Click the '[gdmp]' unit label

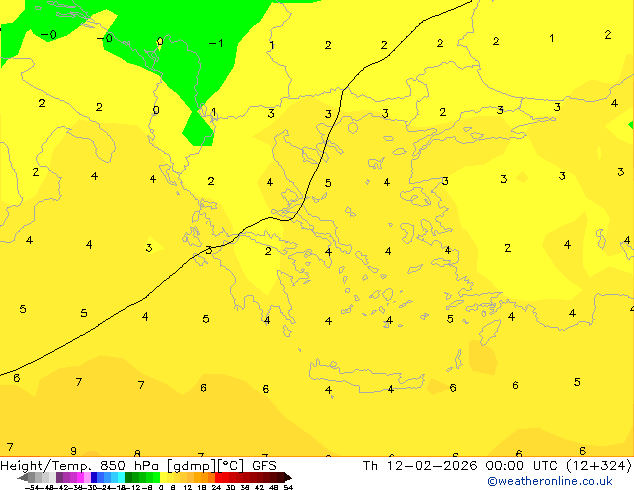(191, 466)
